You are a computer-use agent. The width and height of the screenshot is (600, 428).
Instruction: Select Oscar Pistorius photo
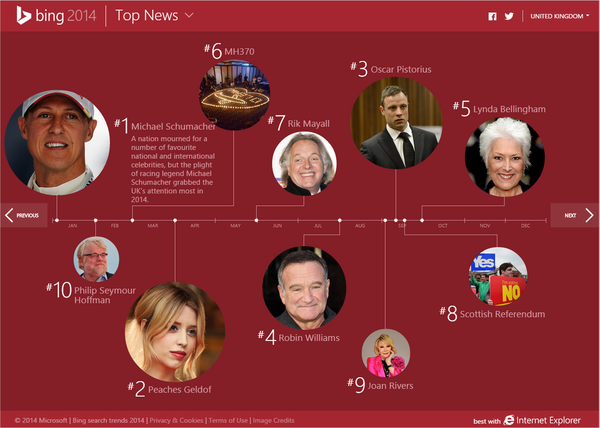tap(396, 123)
